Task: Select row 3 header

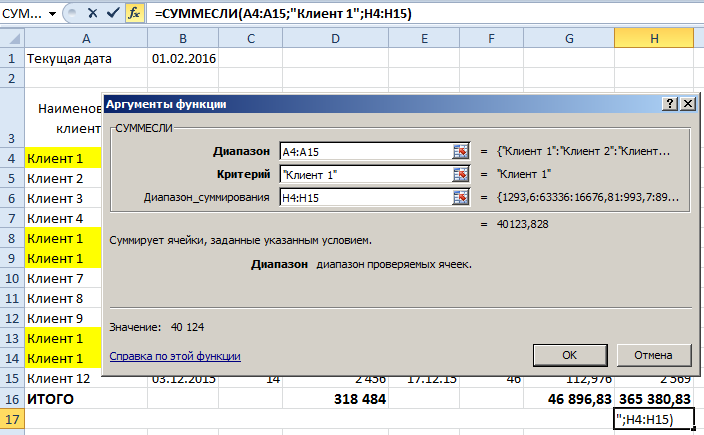Action: pos(12,118)
